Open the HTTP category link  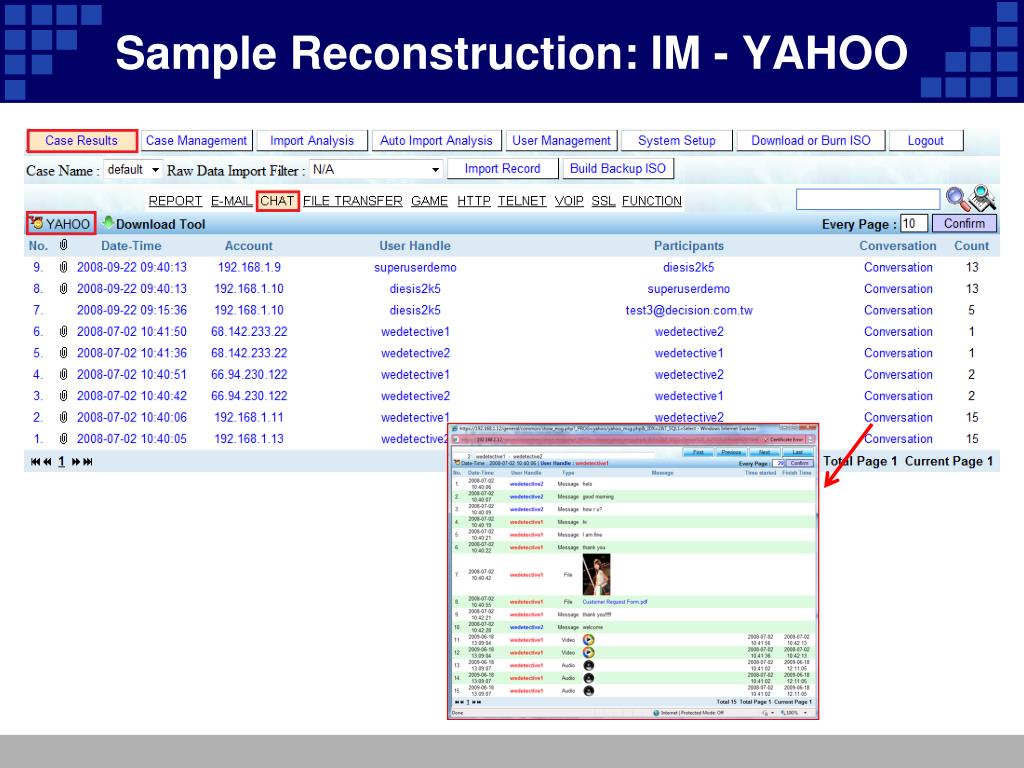(x=473, y=201)
